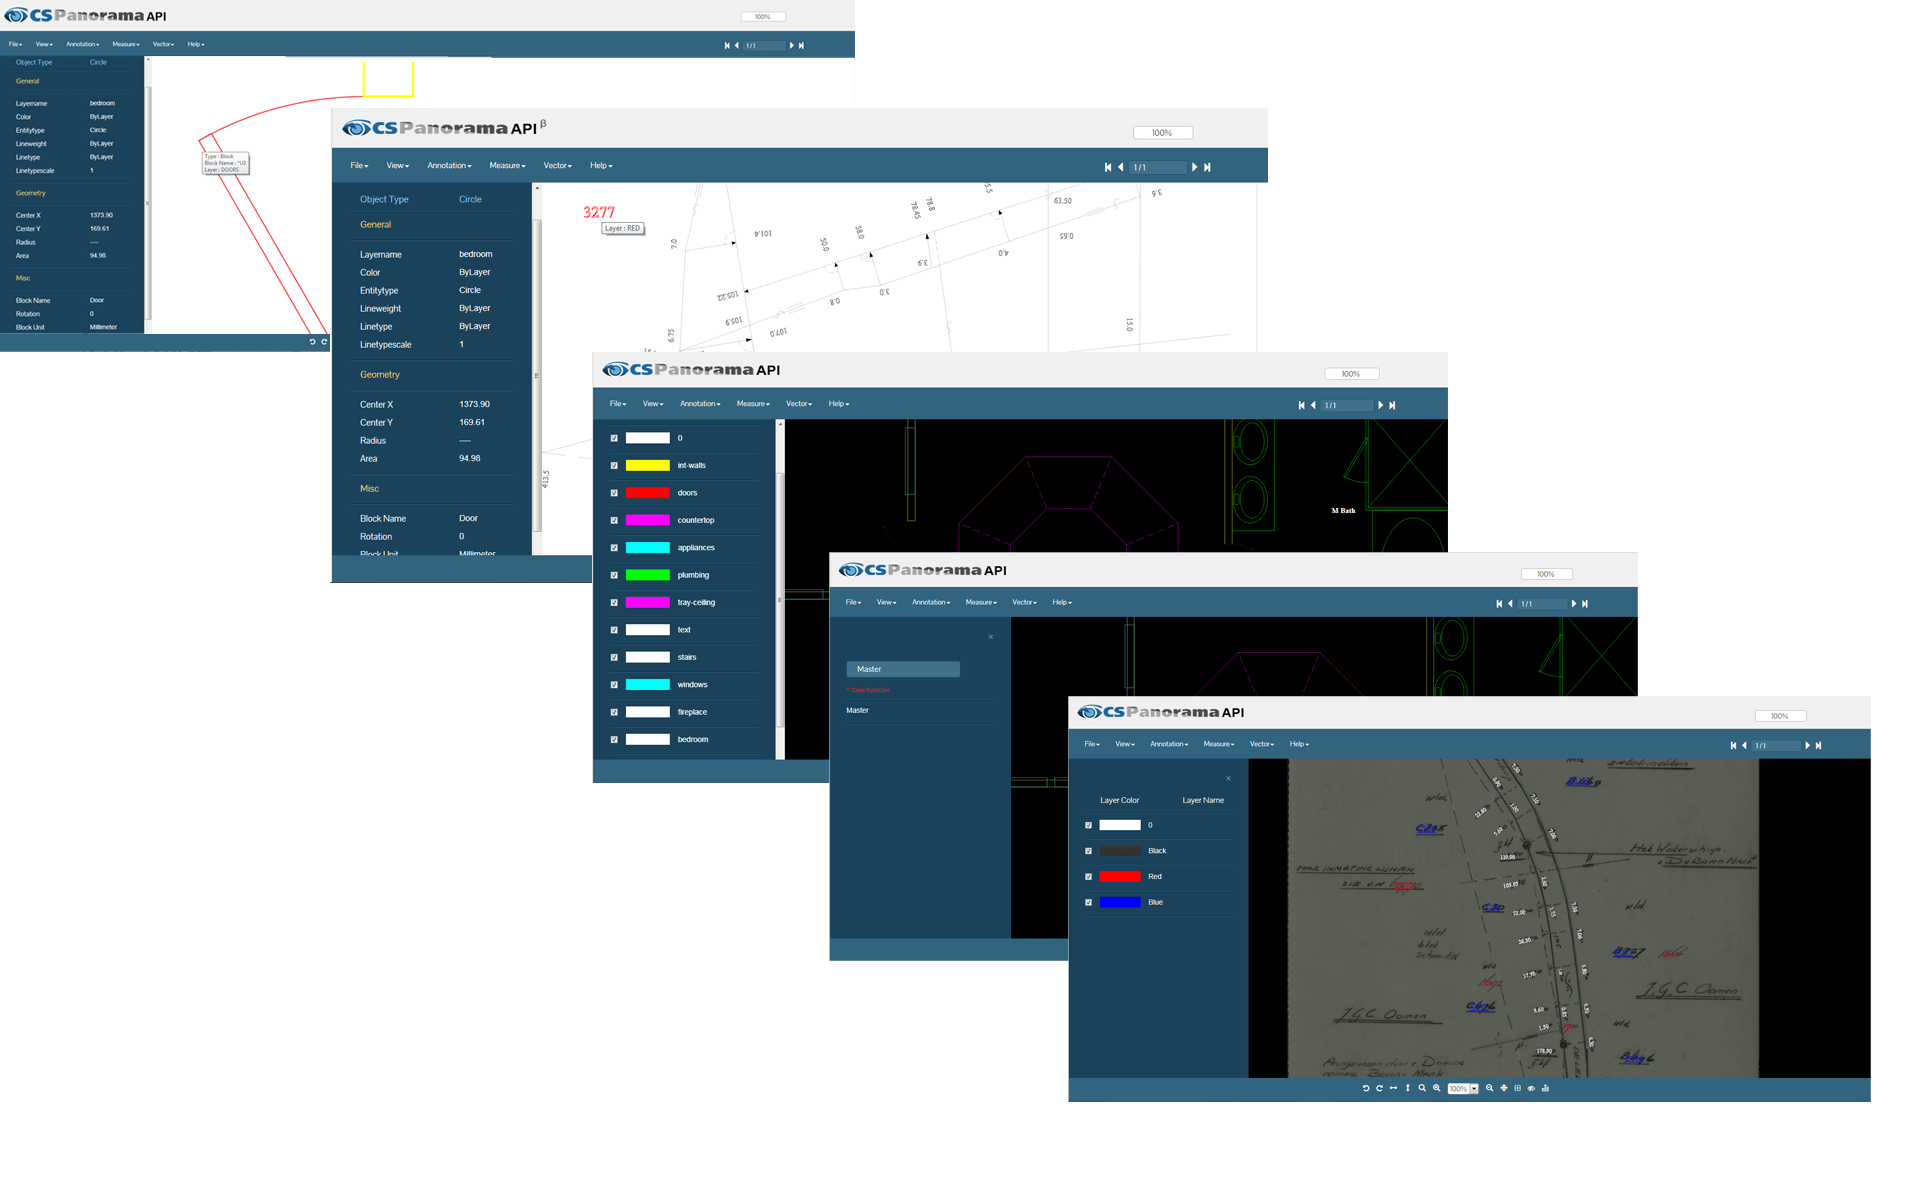Go to first page in the map window
The image size is (1920, 1188).
[x=1733, y=745]
